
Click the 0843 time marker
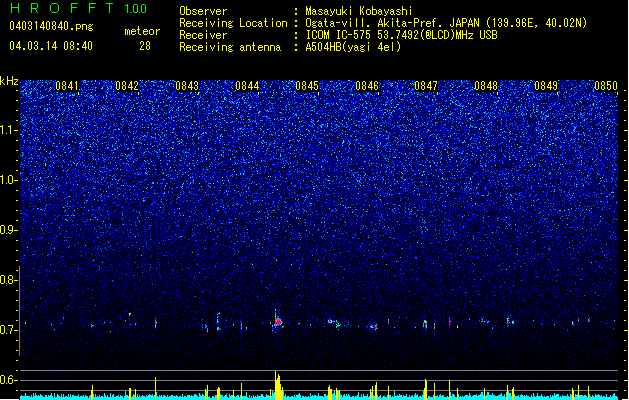(x=187, y=86)
